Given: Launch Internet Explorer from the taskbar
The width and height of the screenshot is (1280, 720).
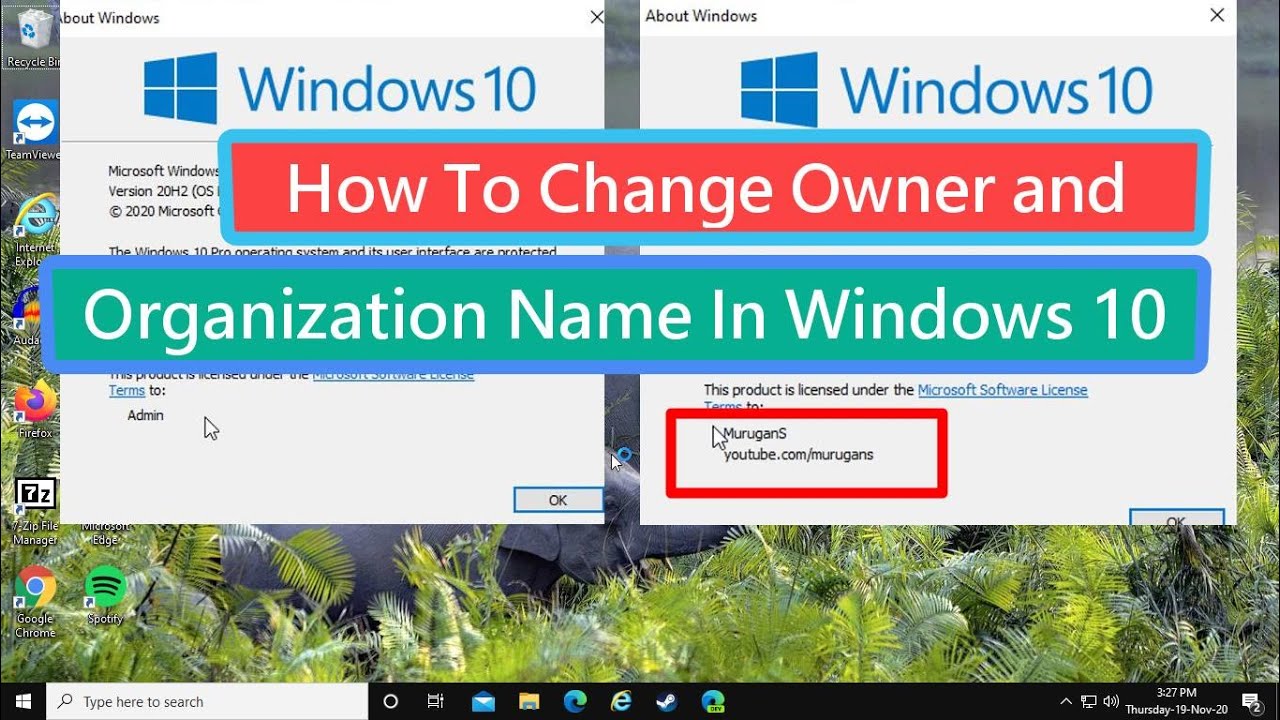Looking at the screenshot, I should coord(621,702).
